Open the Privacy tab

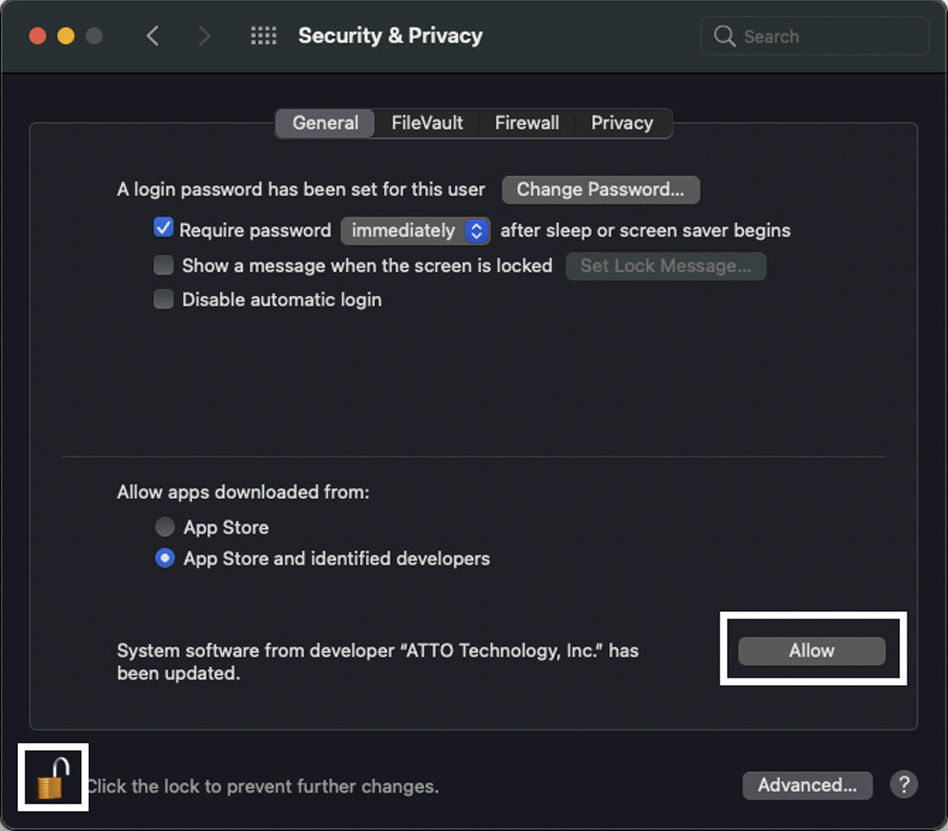[622, 123]
